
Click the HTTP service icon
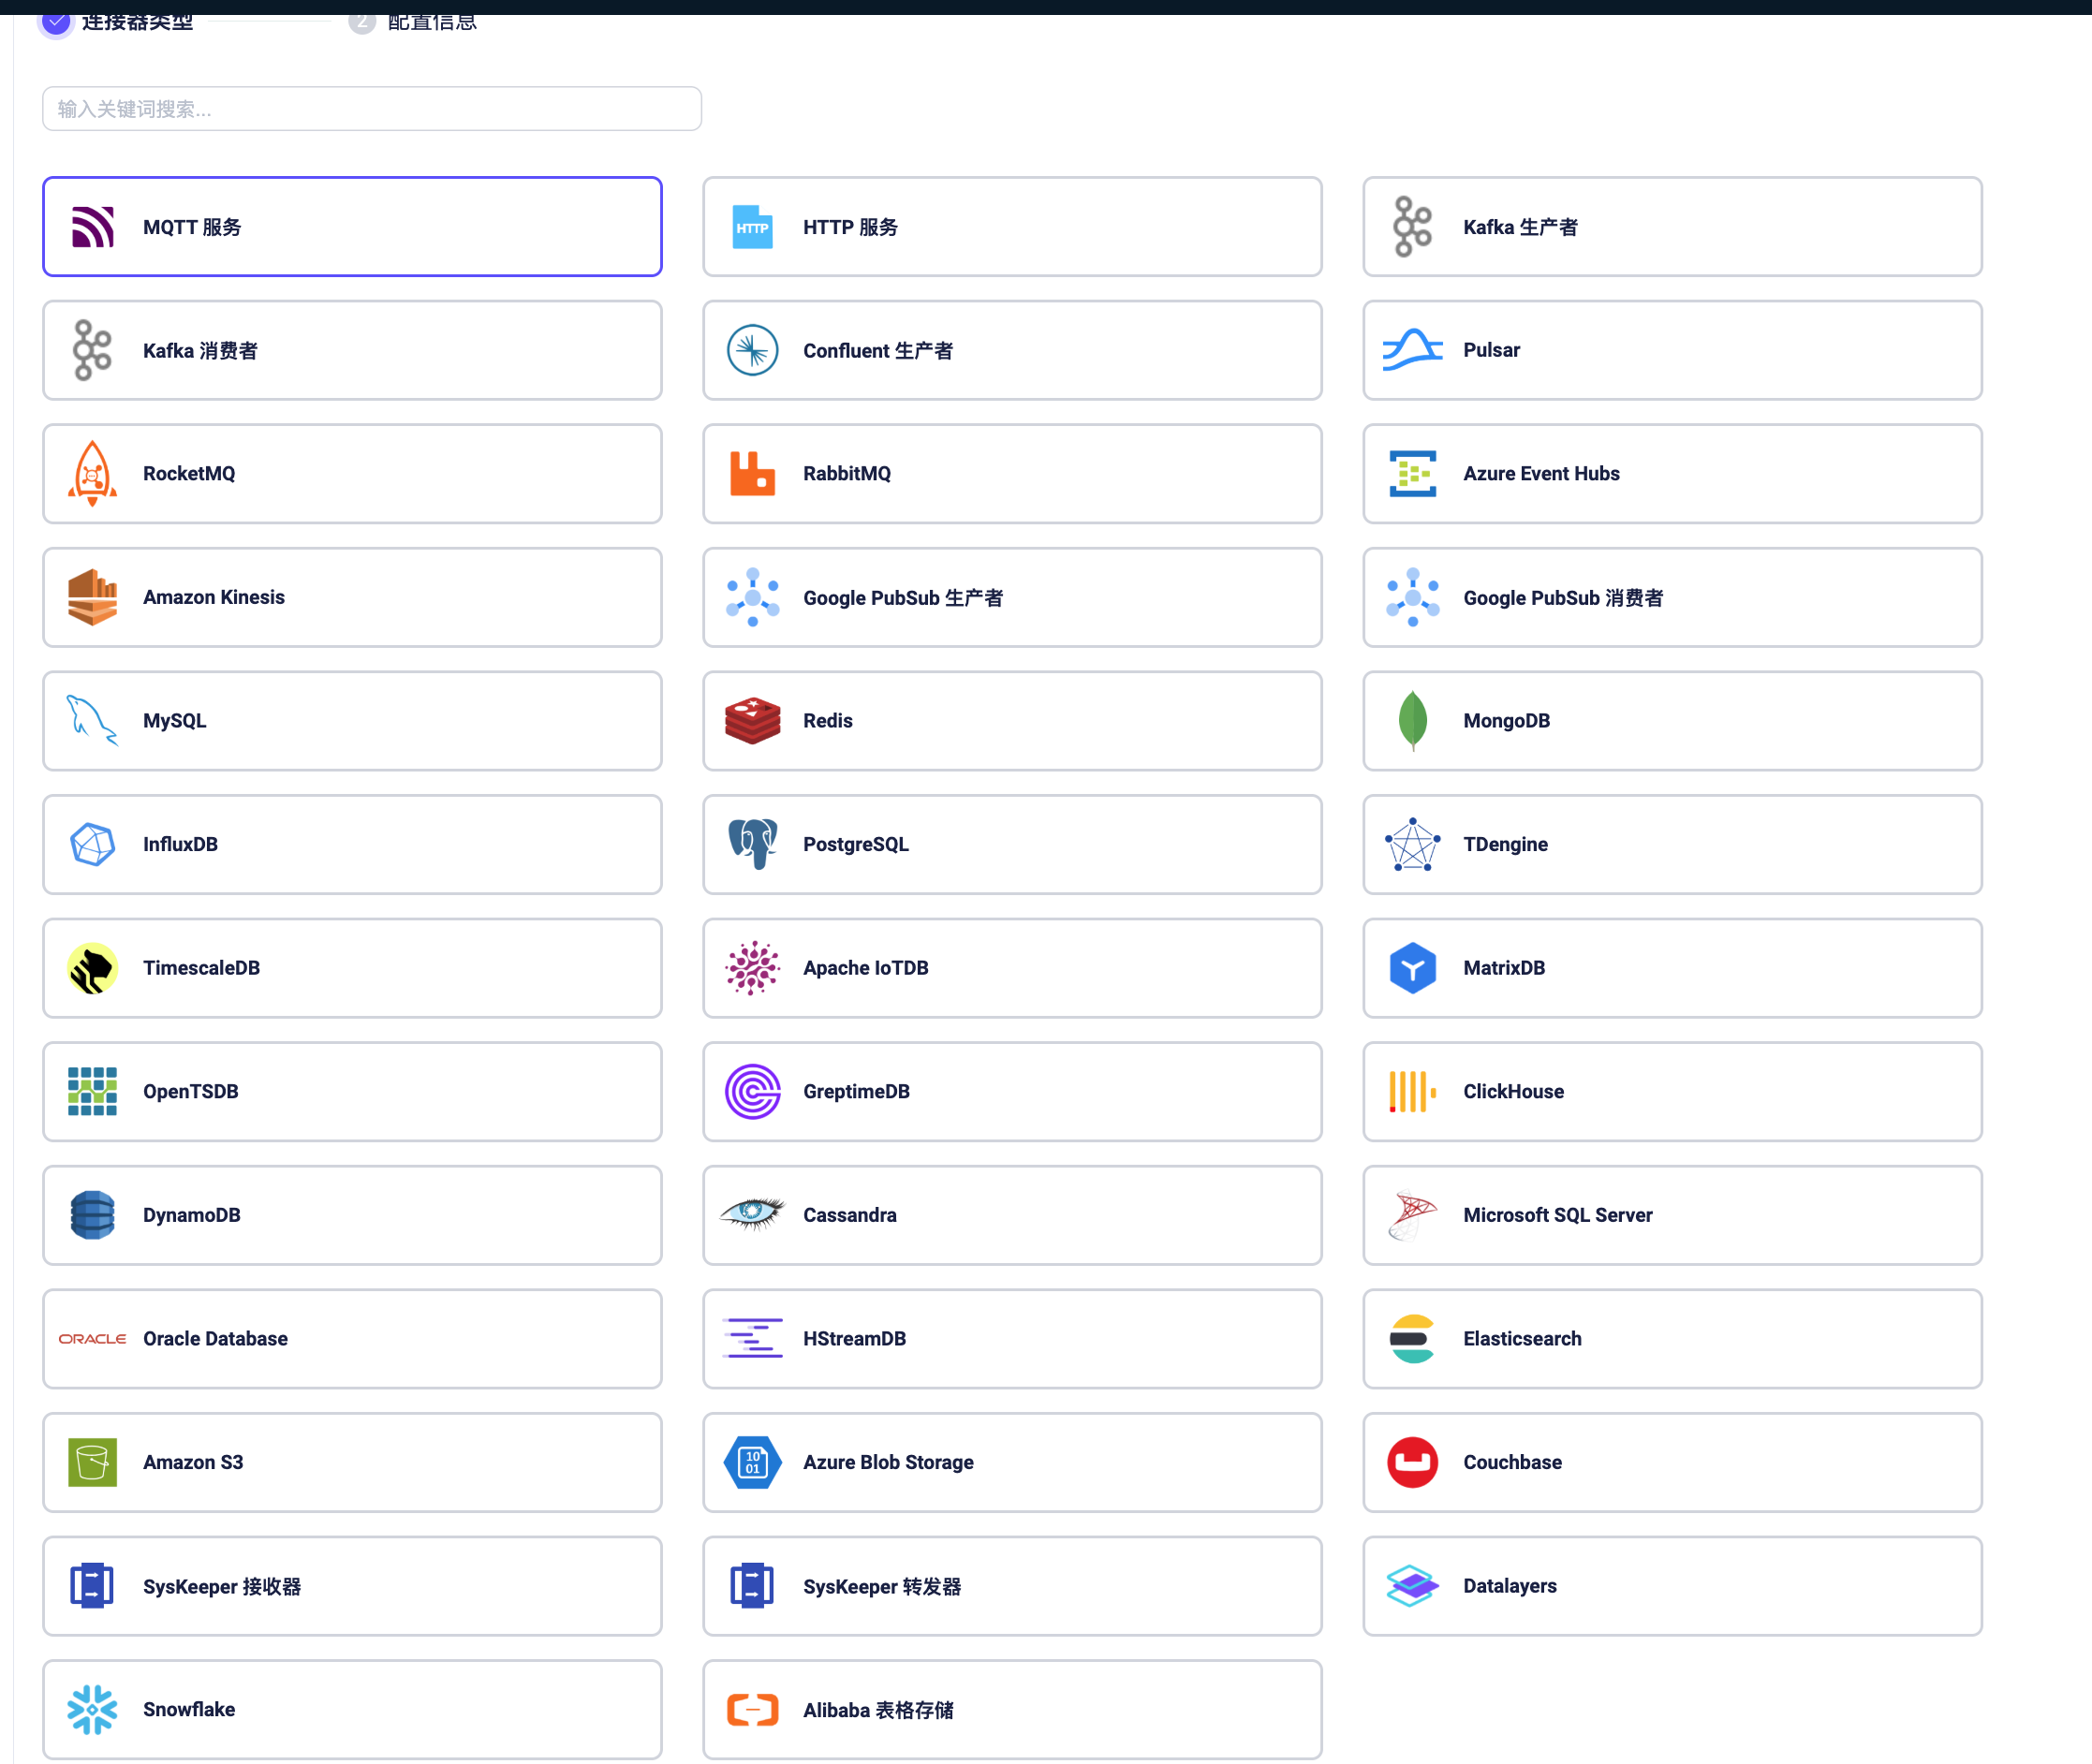[752, 227]
